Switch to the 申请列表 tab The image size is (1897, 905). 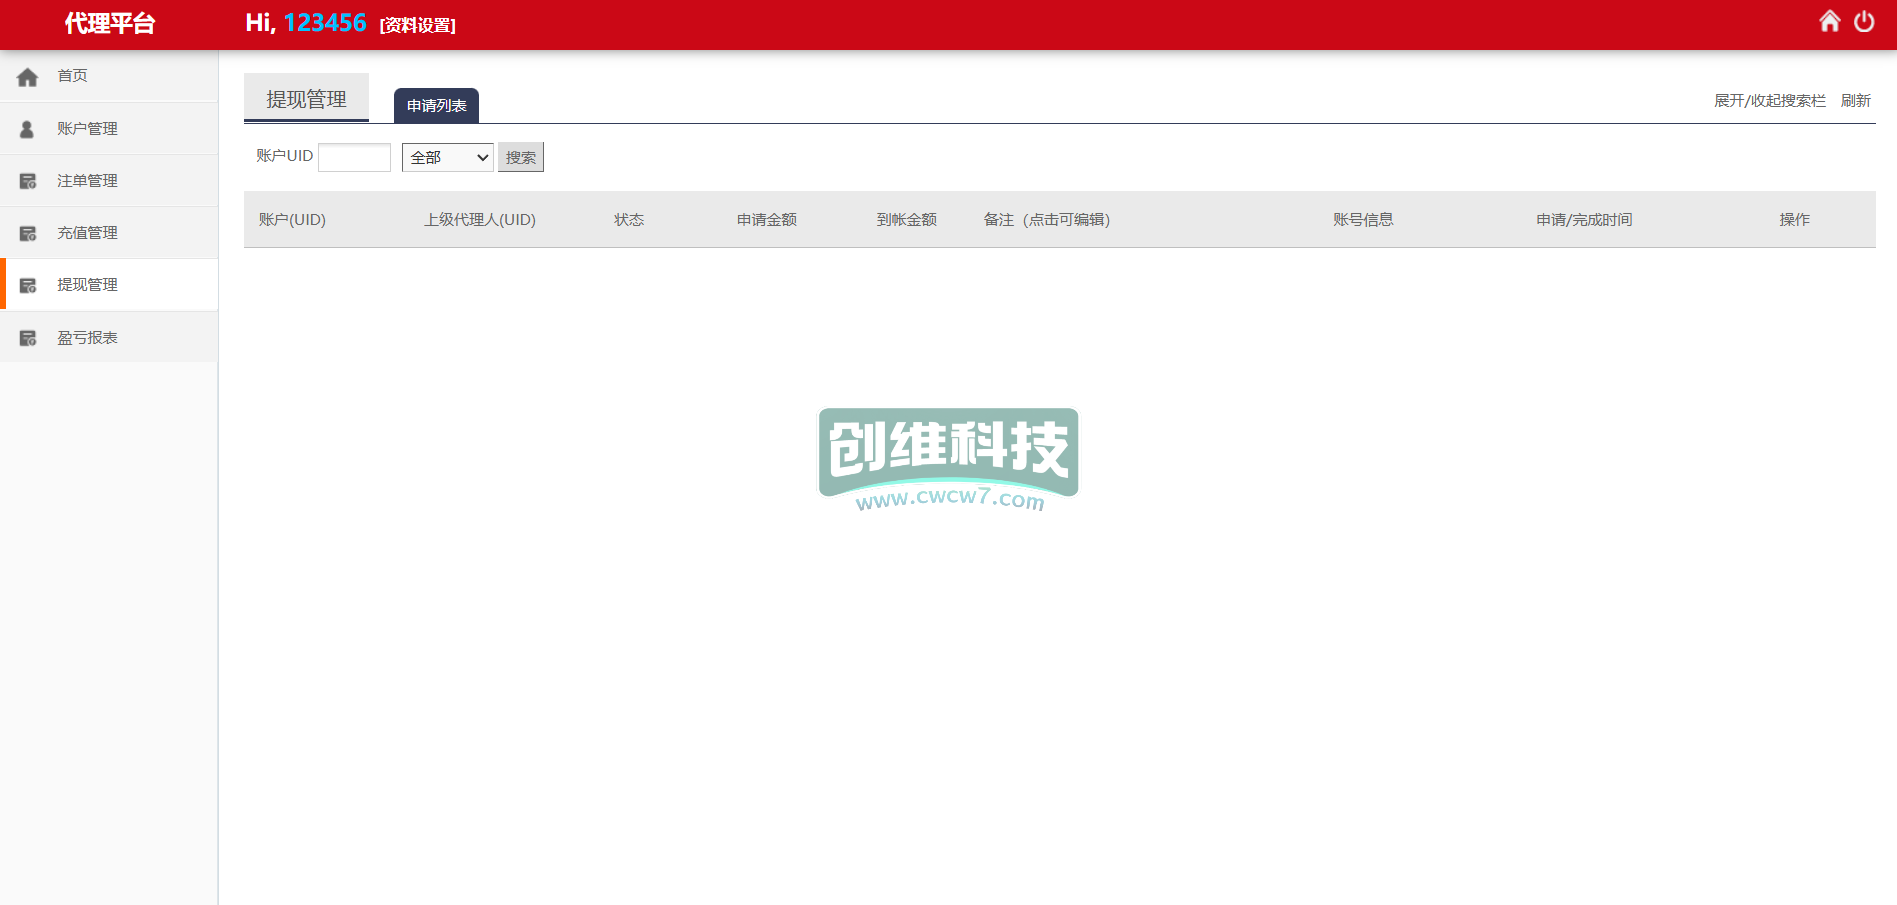tap(436, 105)
